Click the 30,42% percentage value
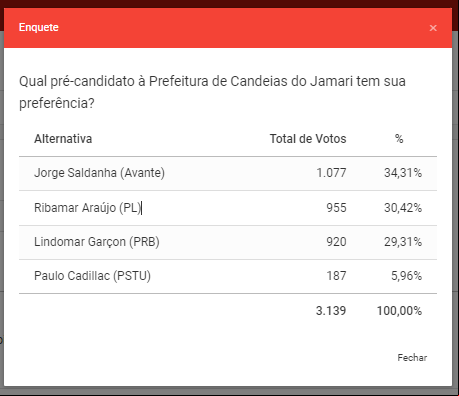Viewport: 459px width, 396px height. [x=403, y=208]
